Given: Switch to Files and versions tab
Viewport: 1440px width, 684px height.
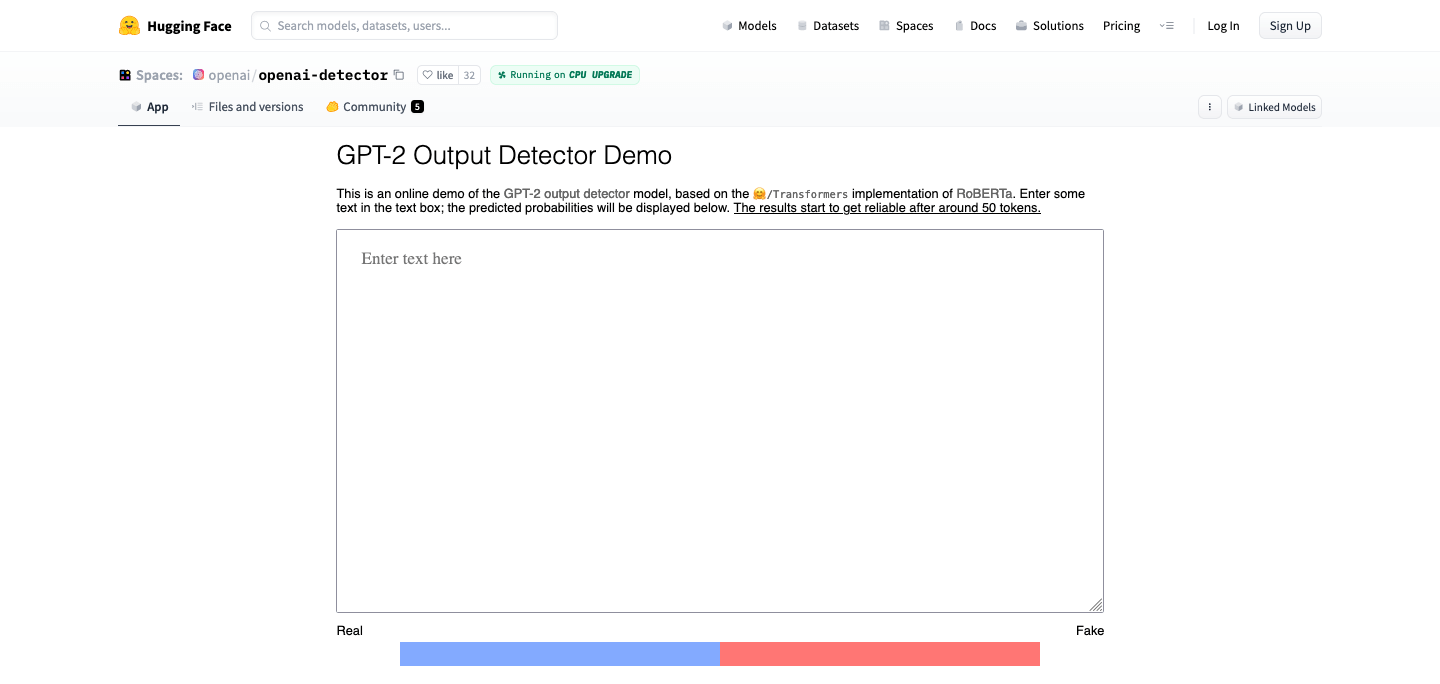Looking at the screenshot, I should (x=248, y=107).
